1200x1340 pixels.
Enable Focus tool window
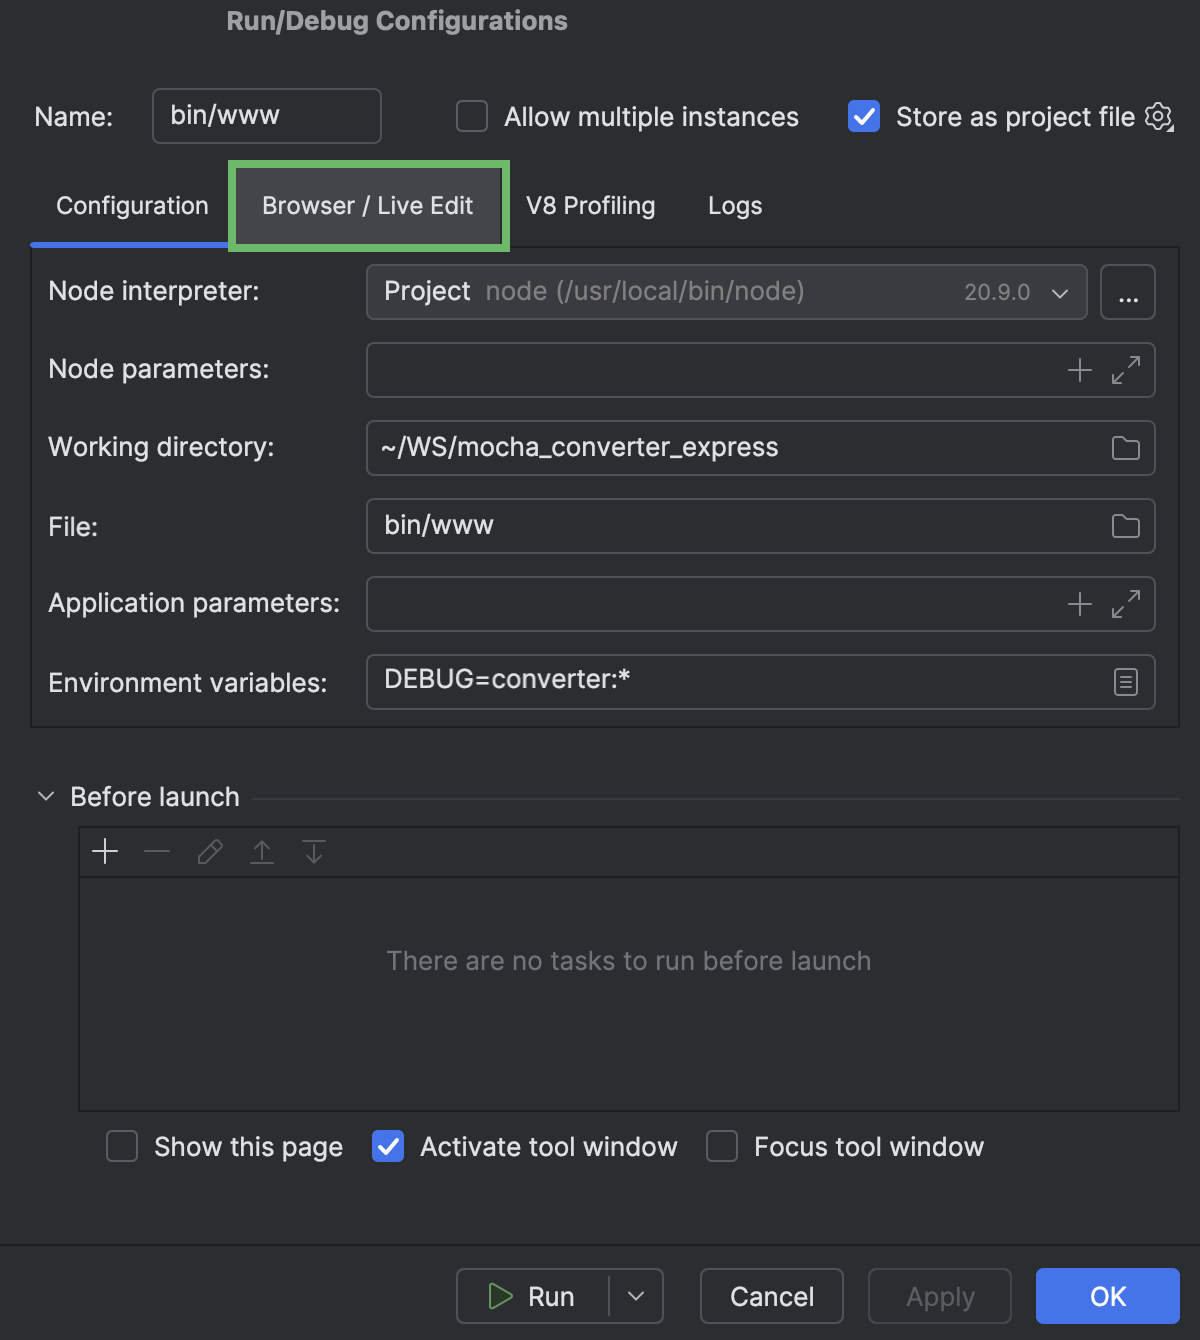(x=721, y=1146)
